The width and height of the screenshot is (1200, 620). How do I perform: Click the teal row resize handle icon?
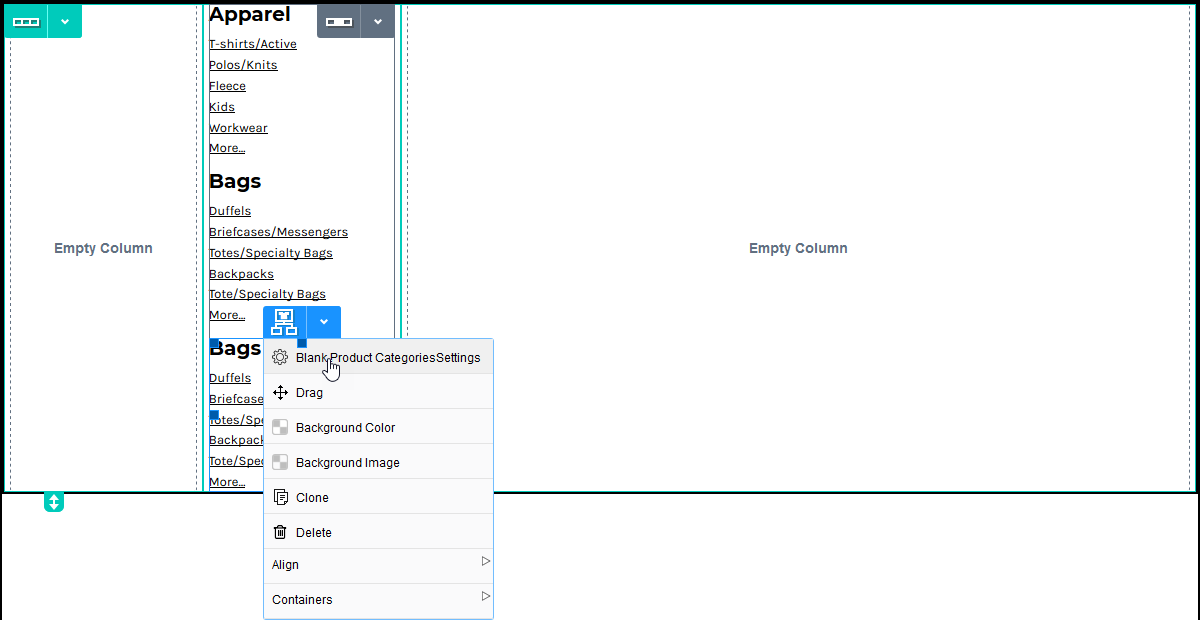point(54,502)
